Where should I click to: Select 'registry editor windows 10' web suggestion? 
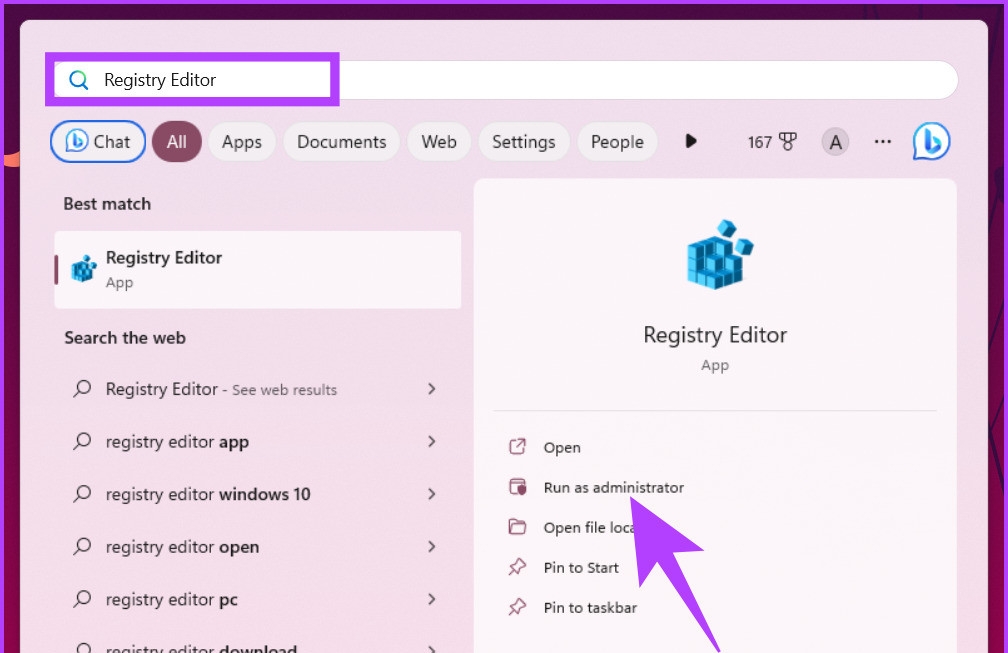click(258, 494)
